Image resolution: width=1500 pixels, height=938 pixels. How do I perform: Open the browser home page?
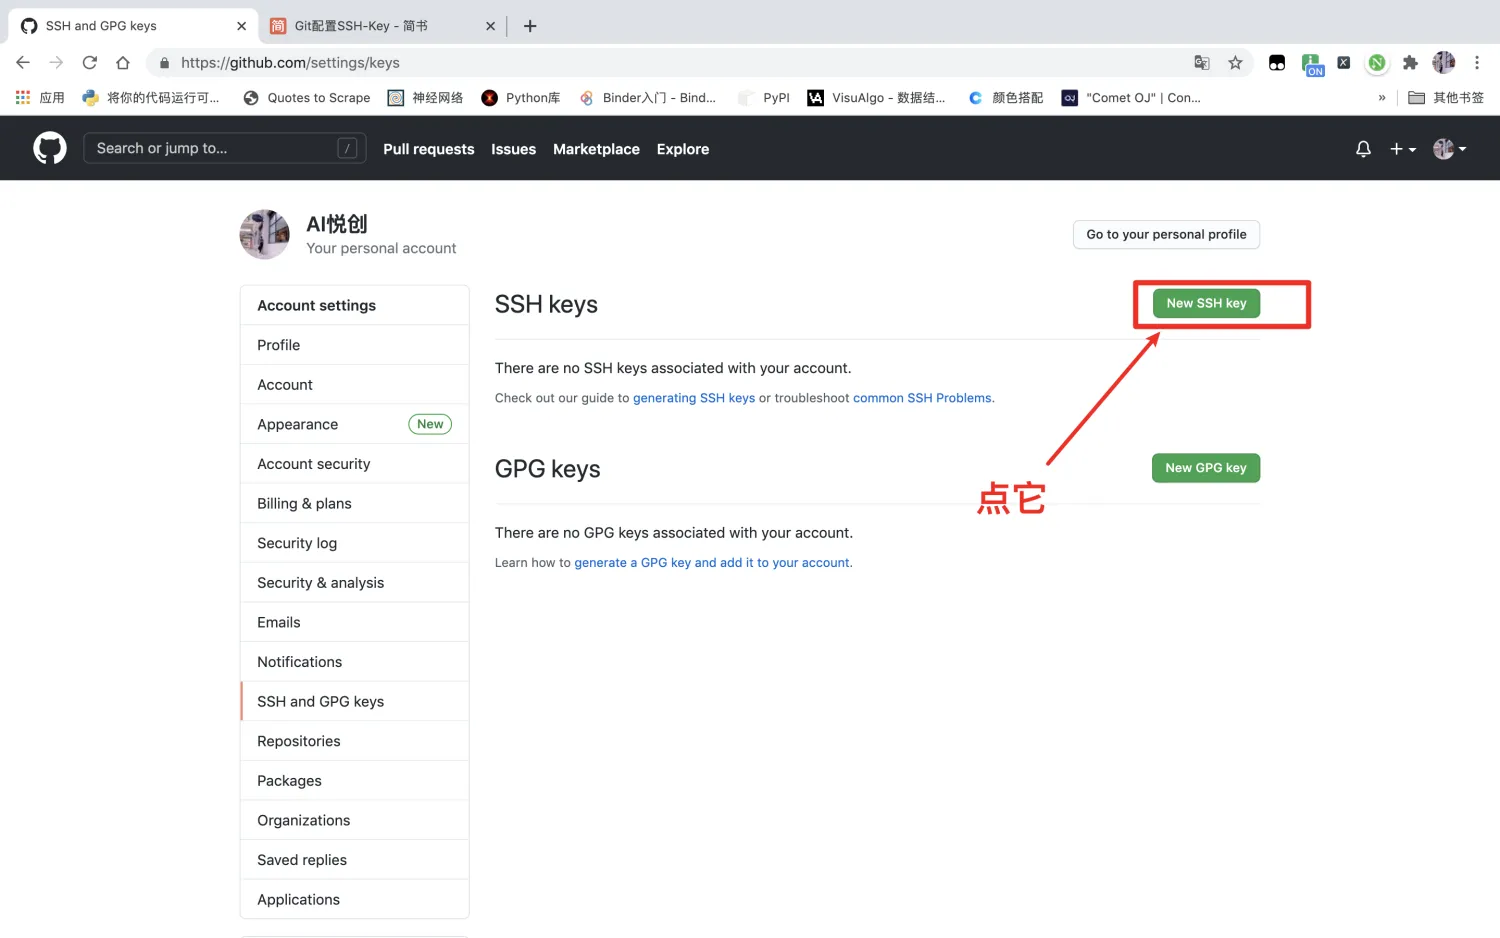(x=123, y=63)
